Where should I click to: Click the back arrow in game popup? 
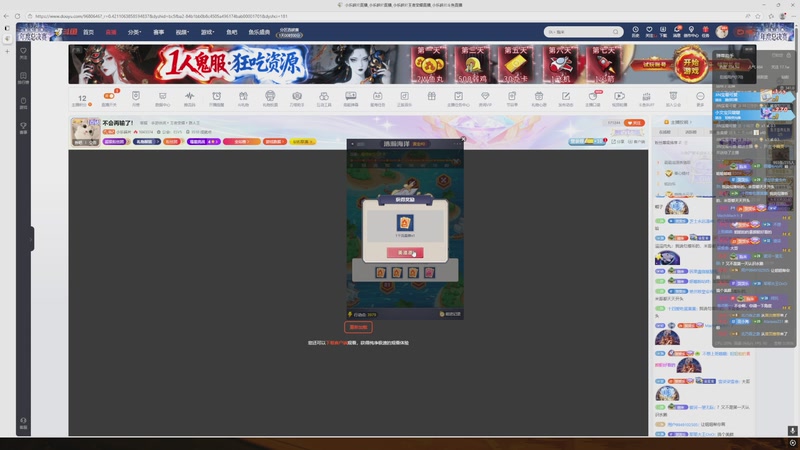353,144
